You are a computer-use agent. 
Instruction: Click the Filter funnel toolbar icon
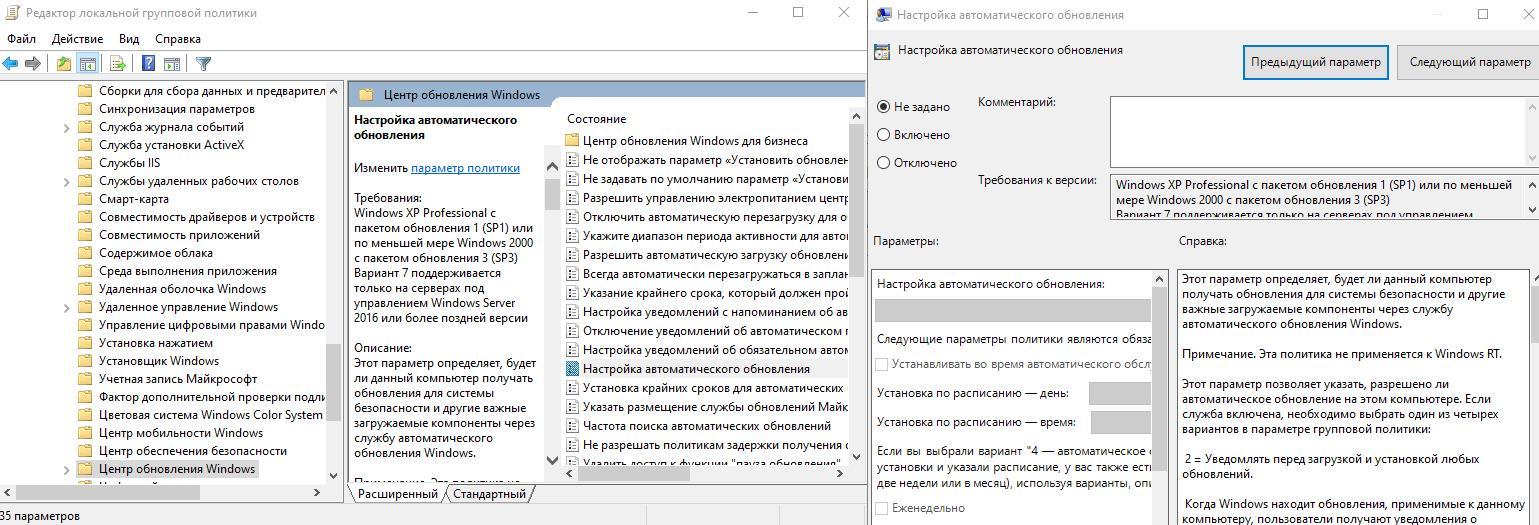[204, 64]
